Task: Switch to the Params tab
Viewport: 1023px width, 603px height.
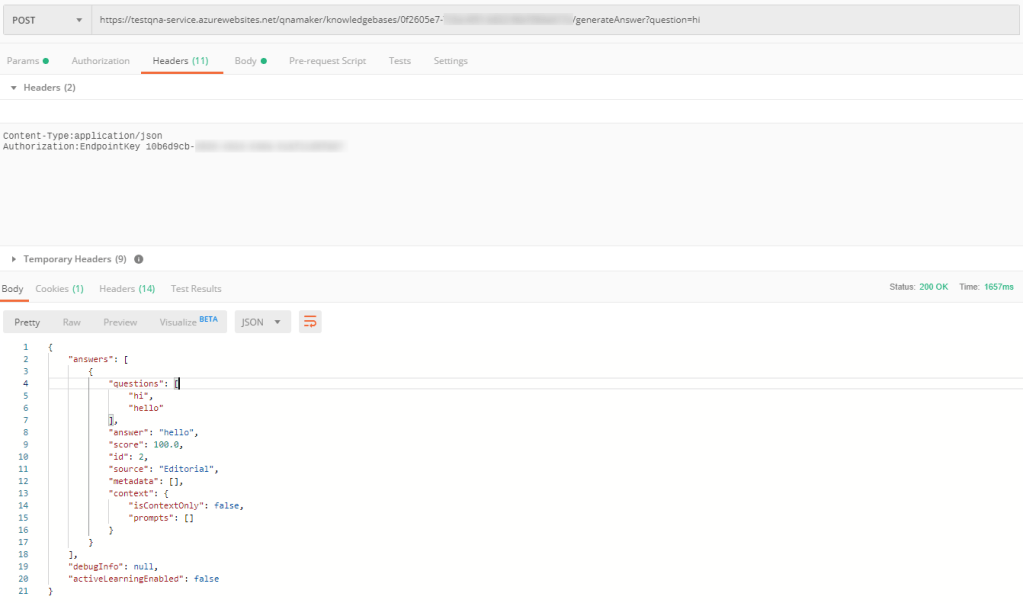Action: [x=27, y=61]
